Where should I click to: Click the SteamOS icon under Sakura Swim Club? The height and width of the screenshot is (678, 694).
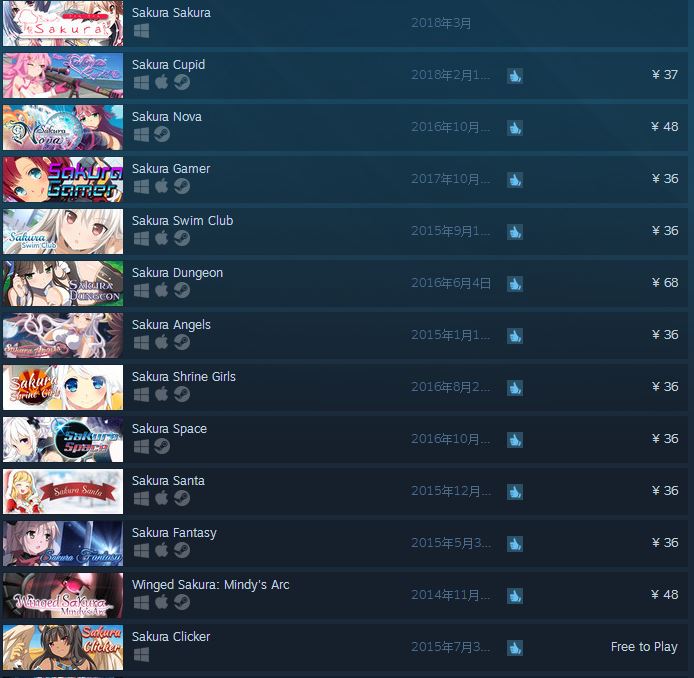181,238
